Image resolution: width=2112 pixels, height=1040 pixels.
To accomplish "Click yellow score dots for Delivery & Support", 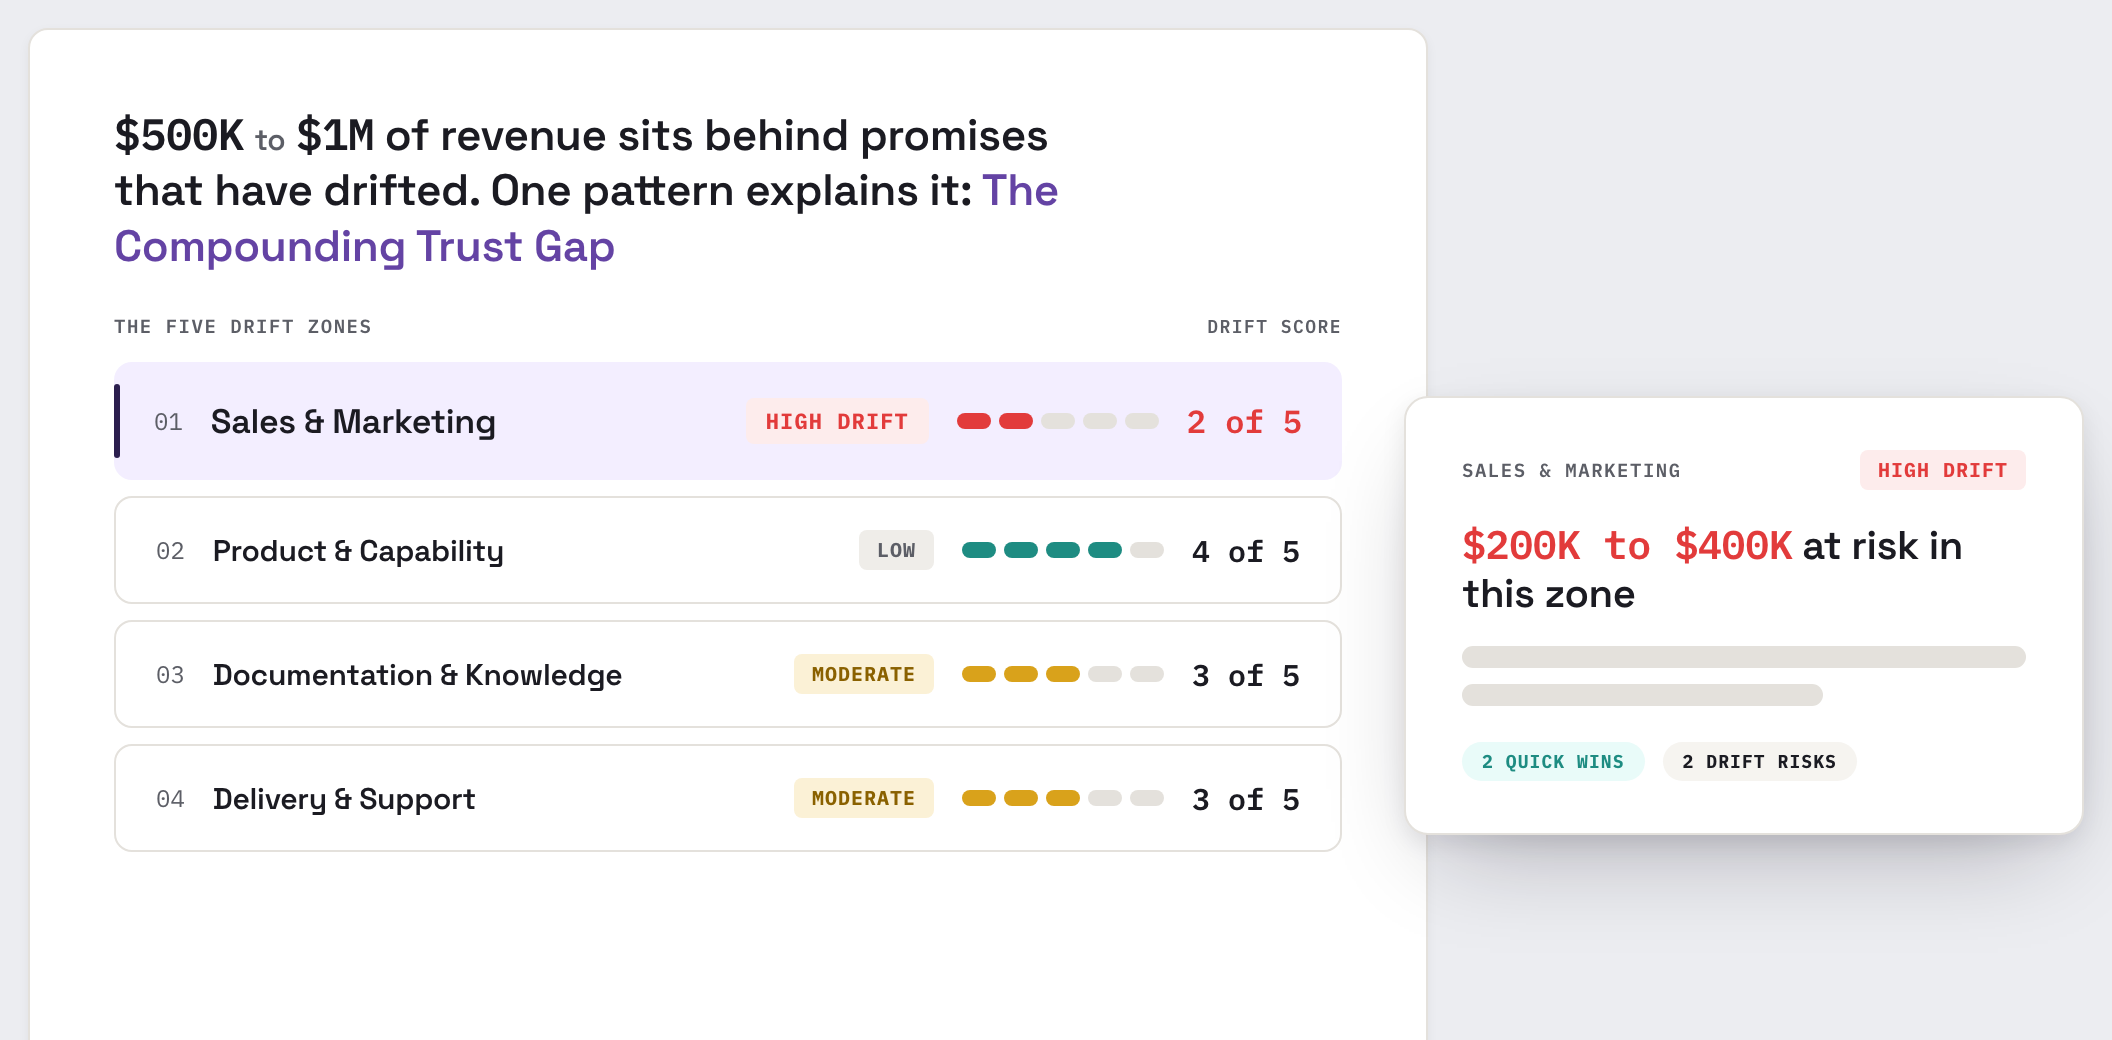I will 1063,798.
